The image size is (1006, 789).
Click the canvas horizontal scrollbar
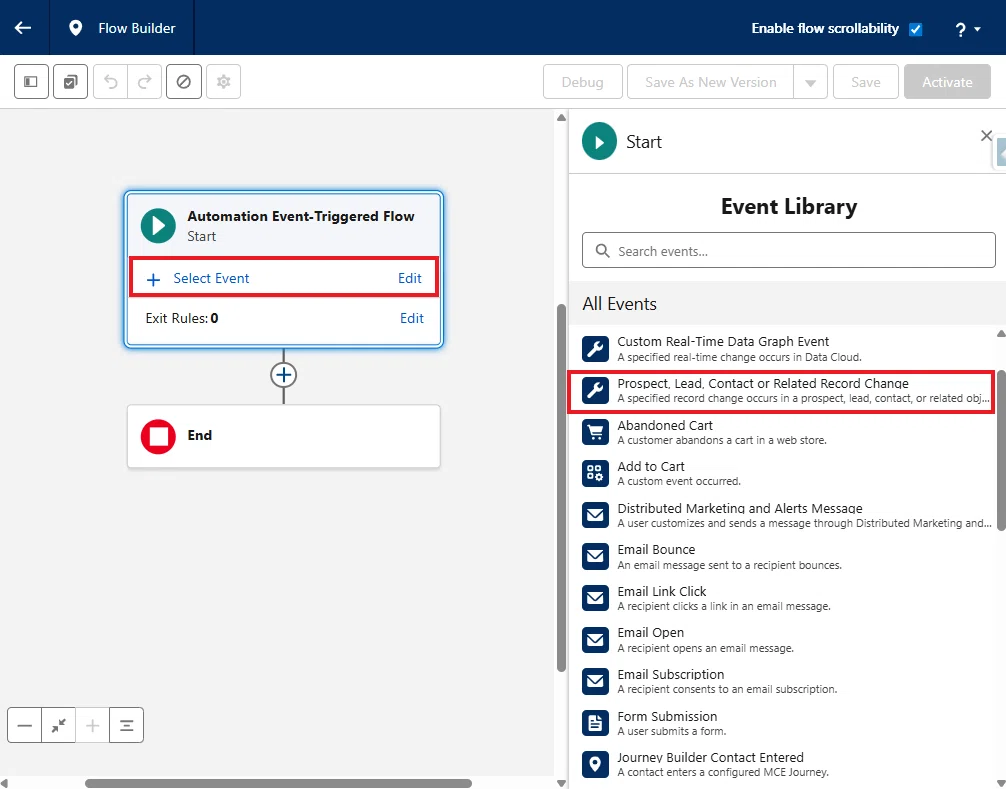point(278,783)
